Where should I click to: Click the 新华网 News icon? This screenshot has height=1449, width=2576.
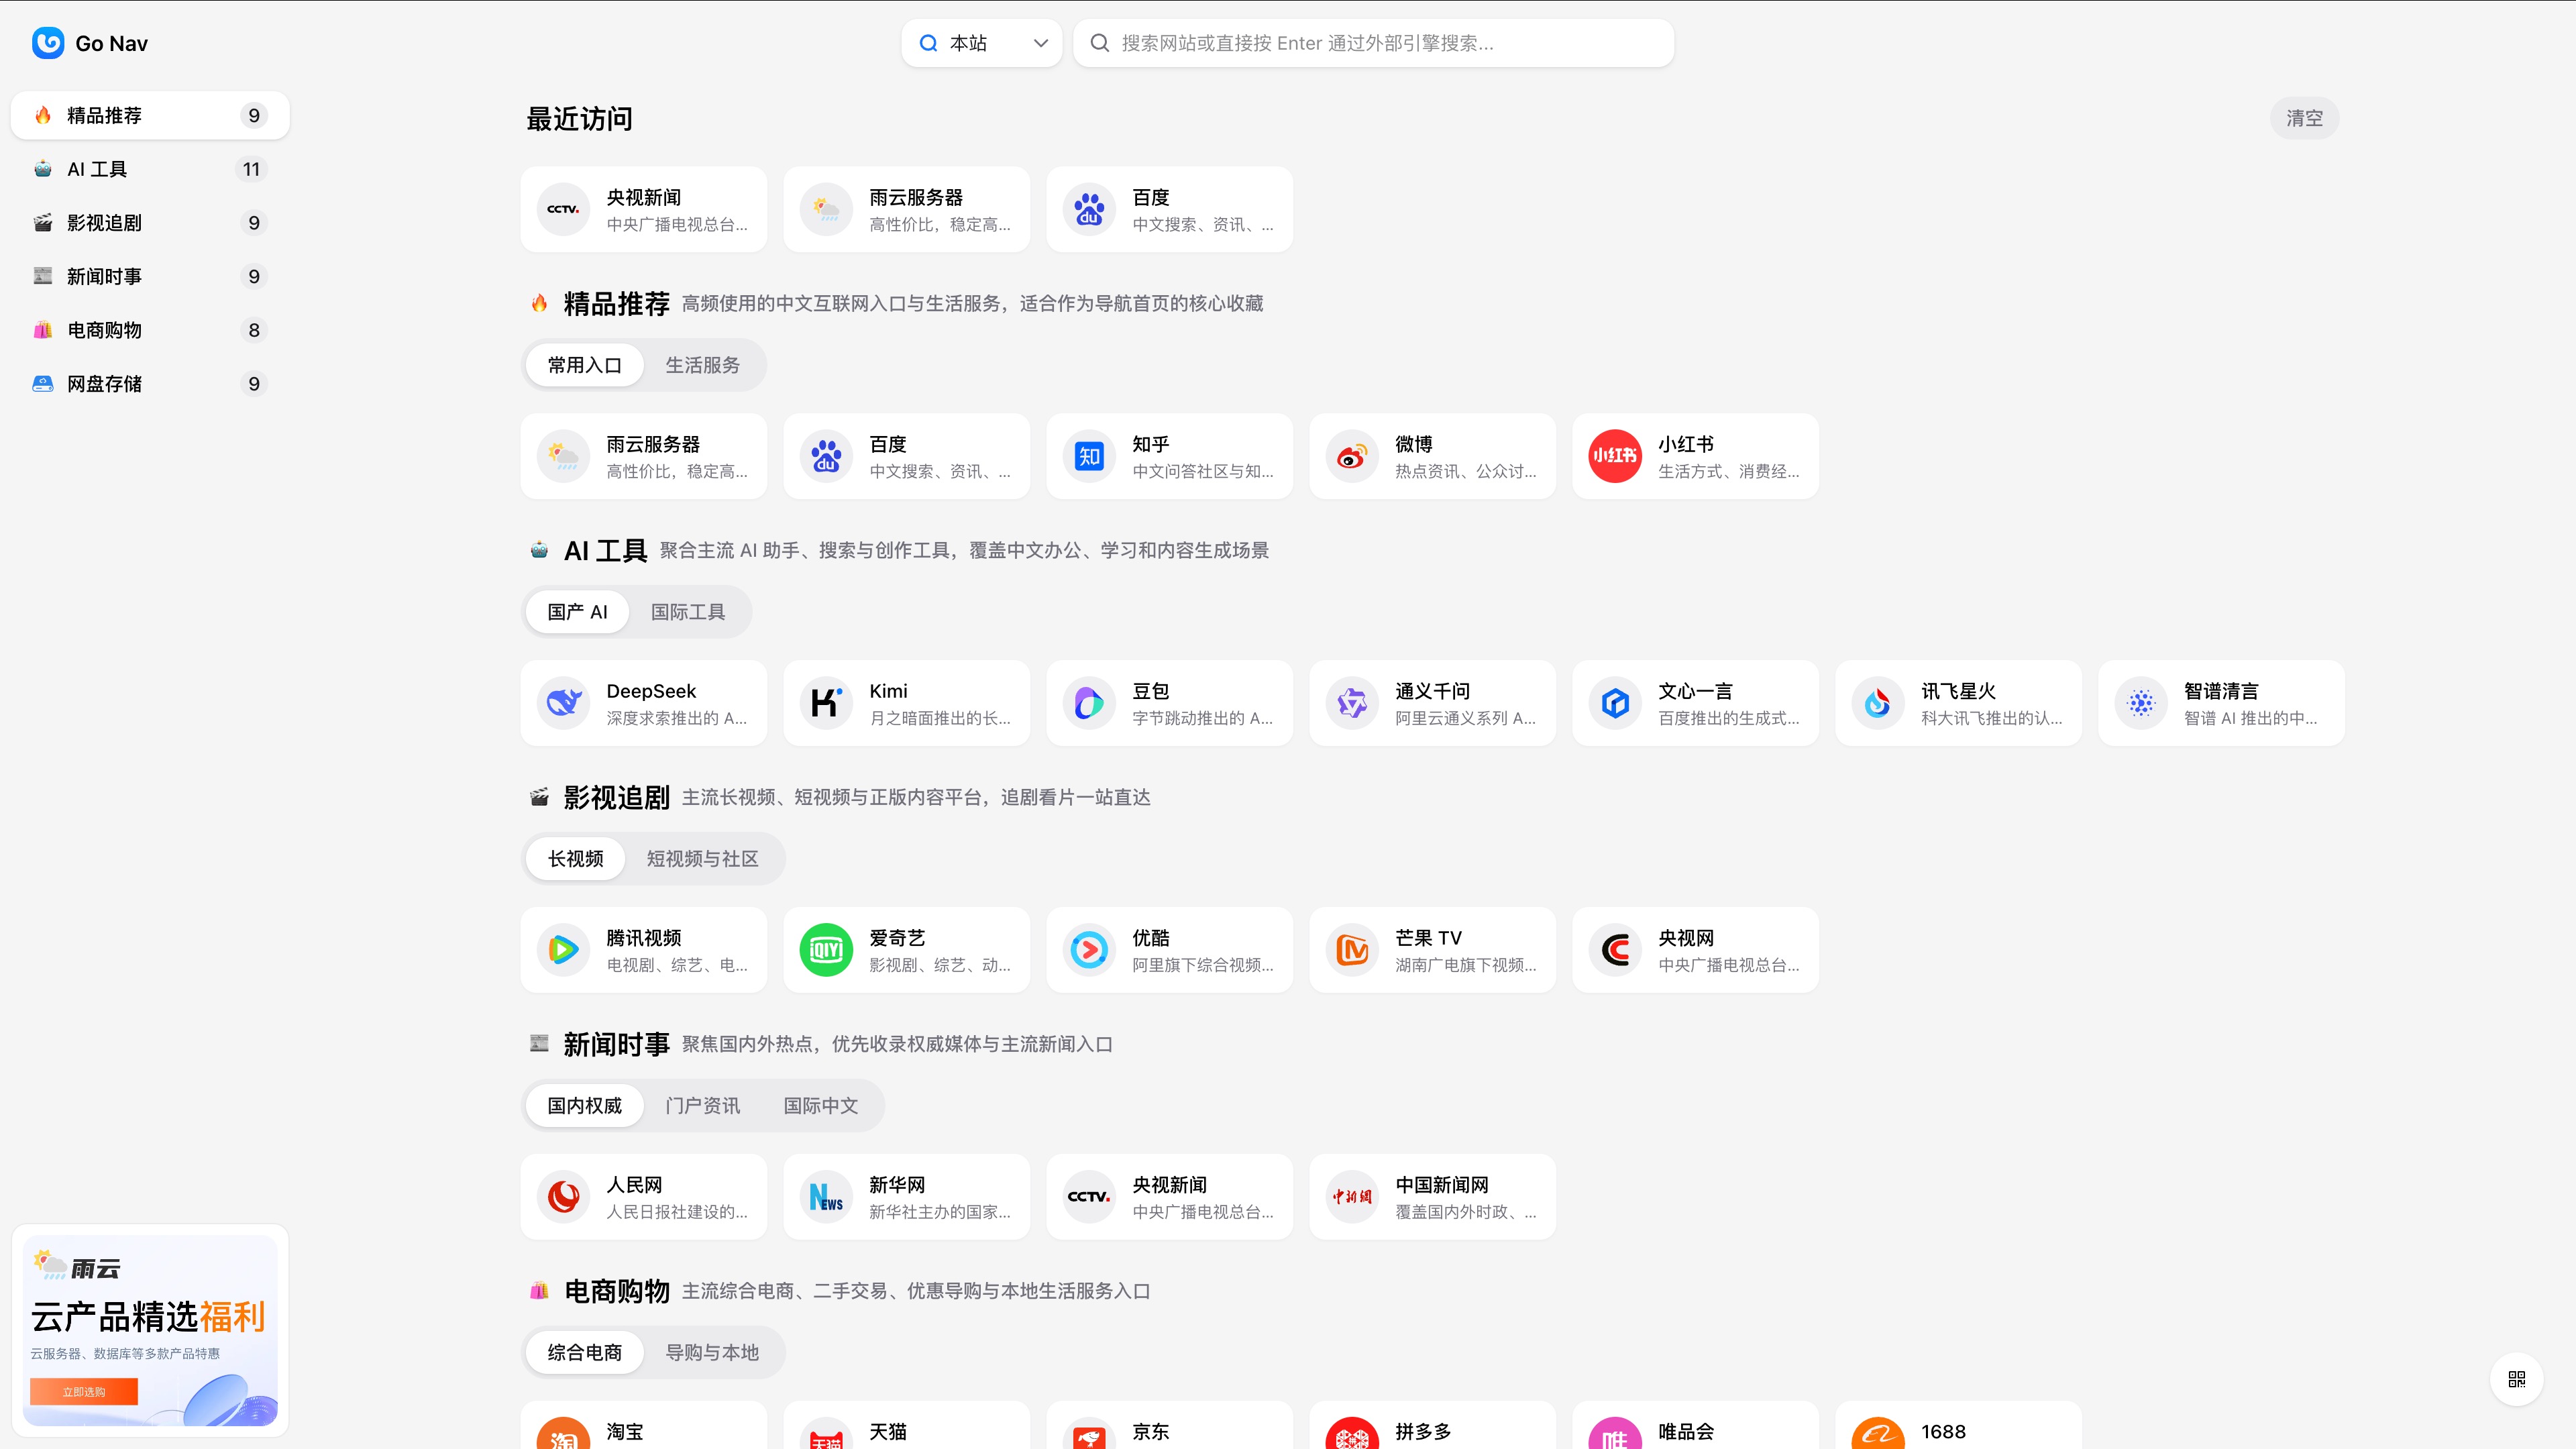[x=826, y=1197]
